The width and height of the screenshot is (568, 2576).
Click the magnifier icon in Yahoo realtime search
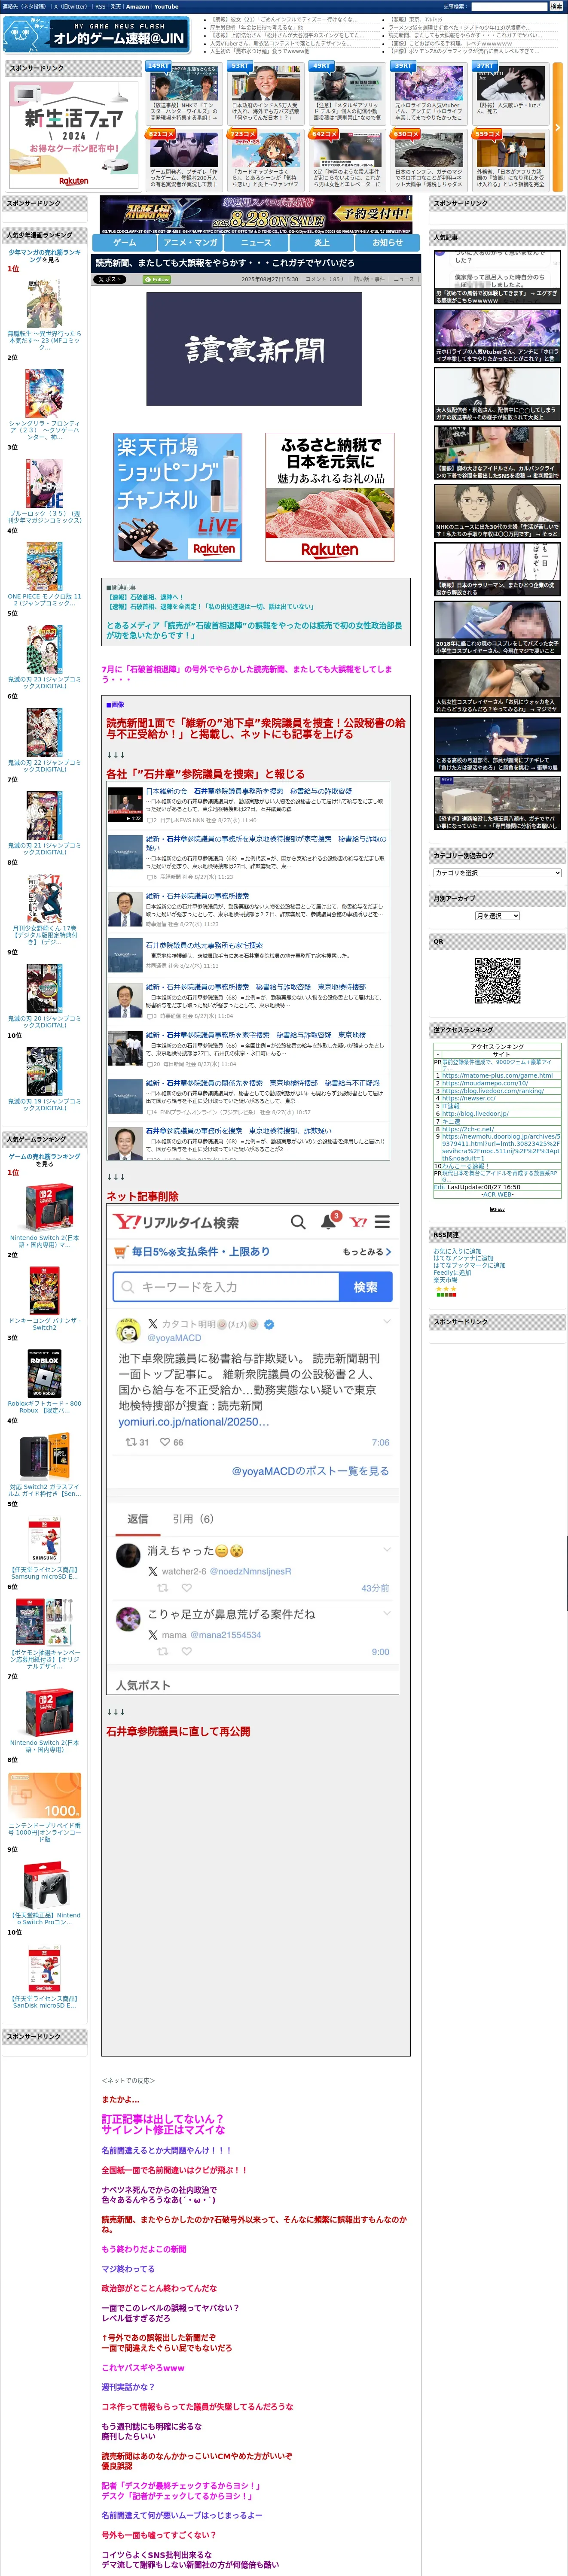click(x=298, y=1222)
